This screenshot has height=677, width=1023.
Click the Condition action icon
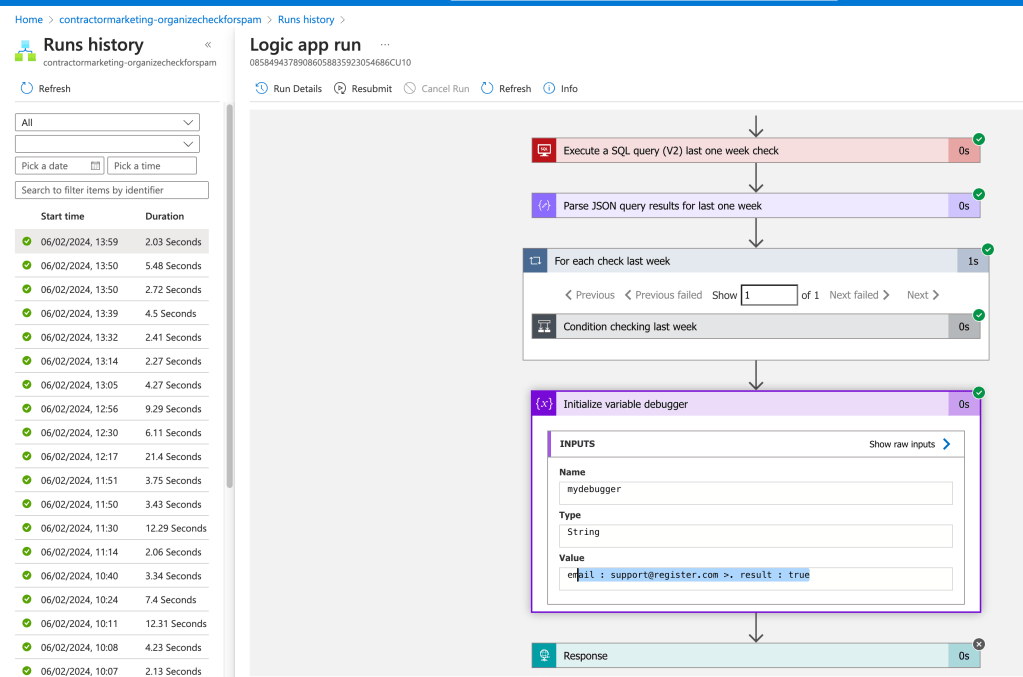tap(543, 327)
